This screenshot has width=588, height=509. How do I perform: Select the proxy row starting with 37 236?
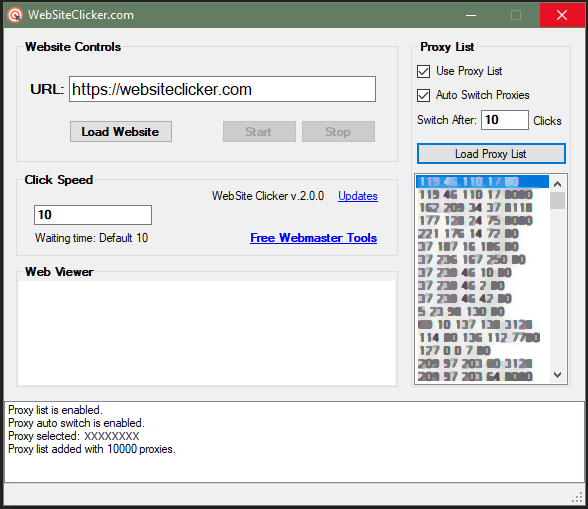[483, 260]
